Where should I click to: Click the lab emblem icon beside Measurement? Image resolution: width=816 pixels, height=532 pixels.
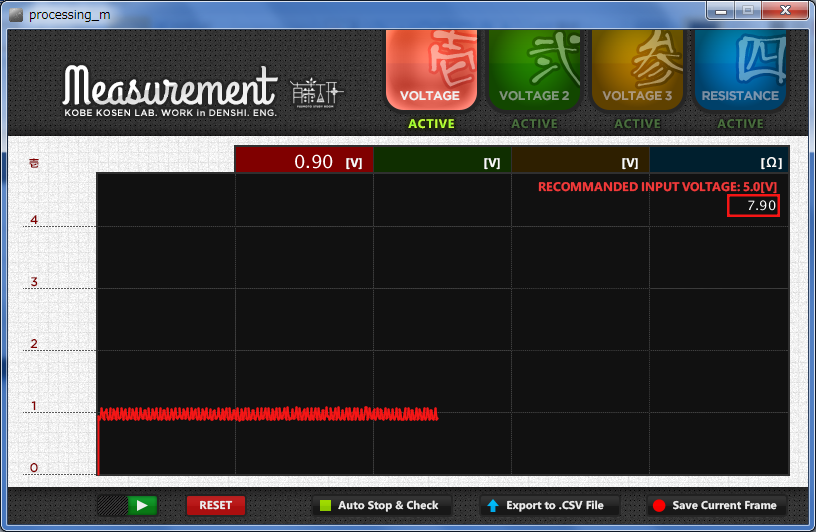click(x=315, y=93)
